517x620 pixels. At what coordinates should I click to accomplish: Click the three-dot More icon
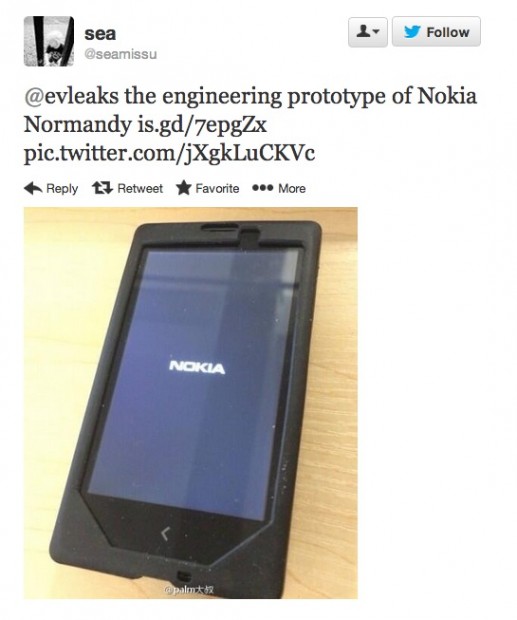coord(262,188)
